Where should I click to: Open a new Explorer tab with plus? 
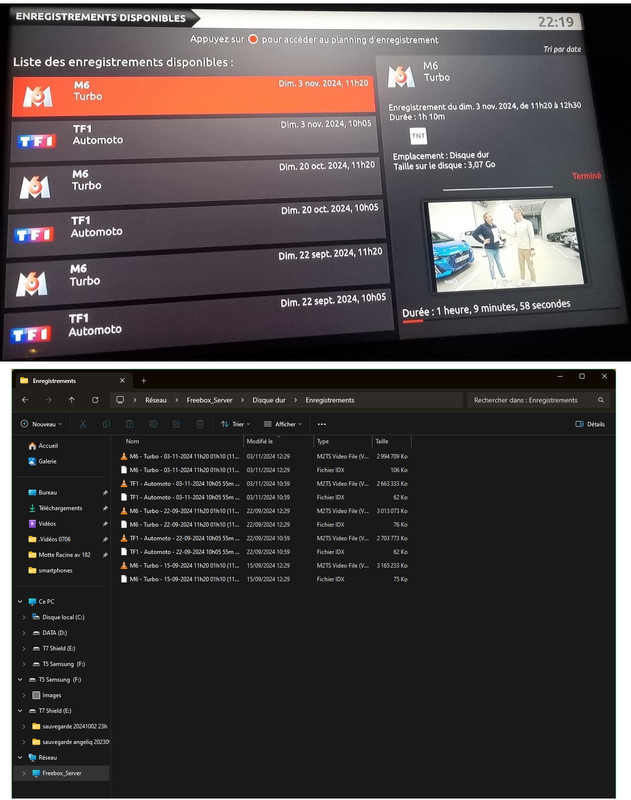tap(143, 381)
